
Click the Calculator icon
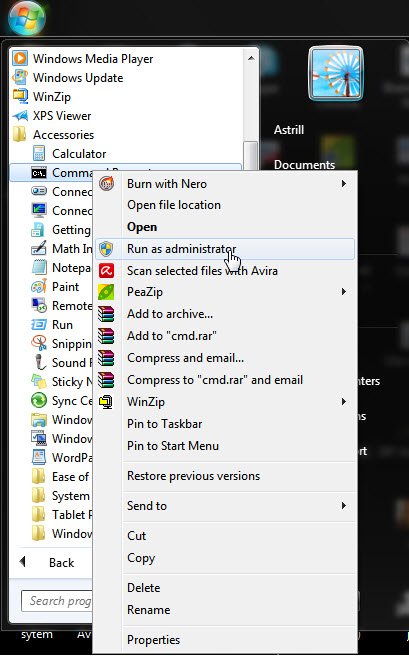(x=39, y=154)
